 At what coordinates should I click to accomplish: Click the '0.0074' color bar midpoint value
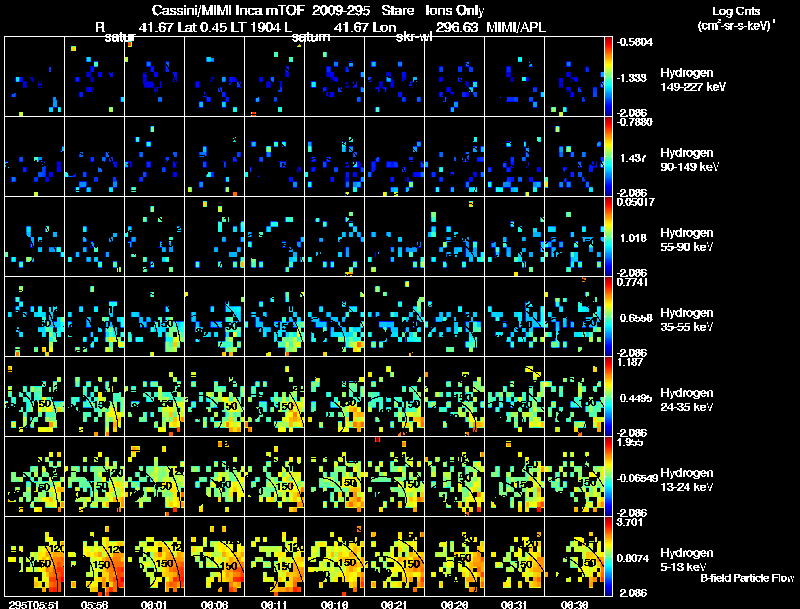[x=633, y=558]
